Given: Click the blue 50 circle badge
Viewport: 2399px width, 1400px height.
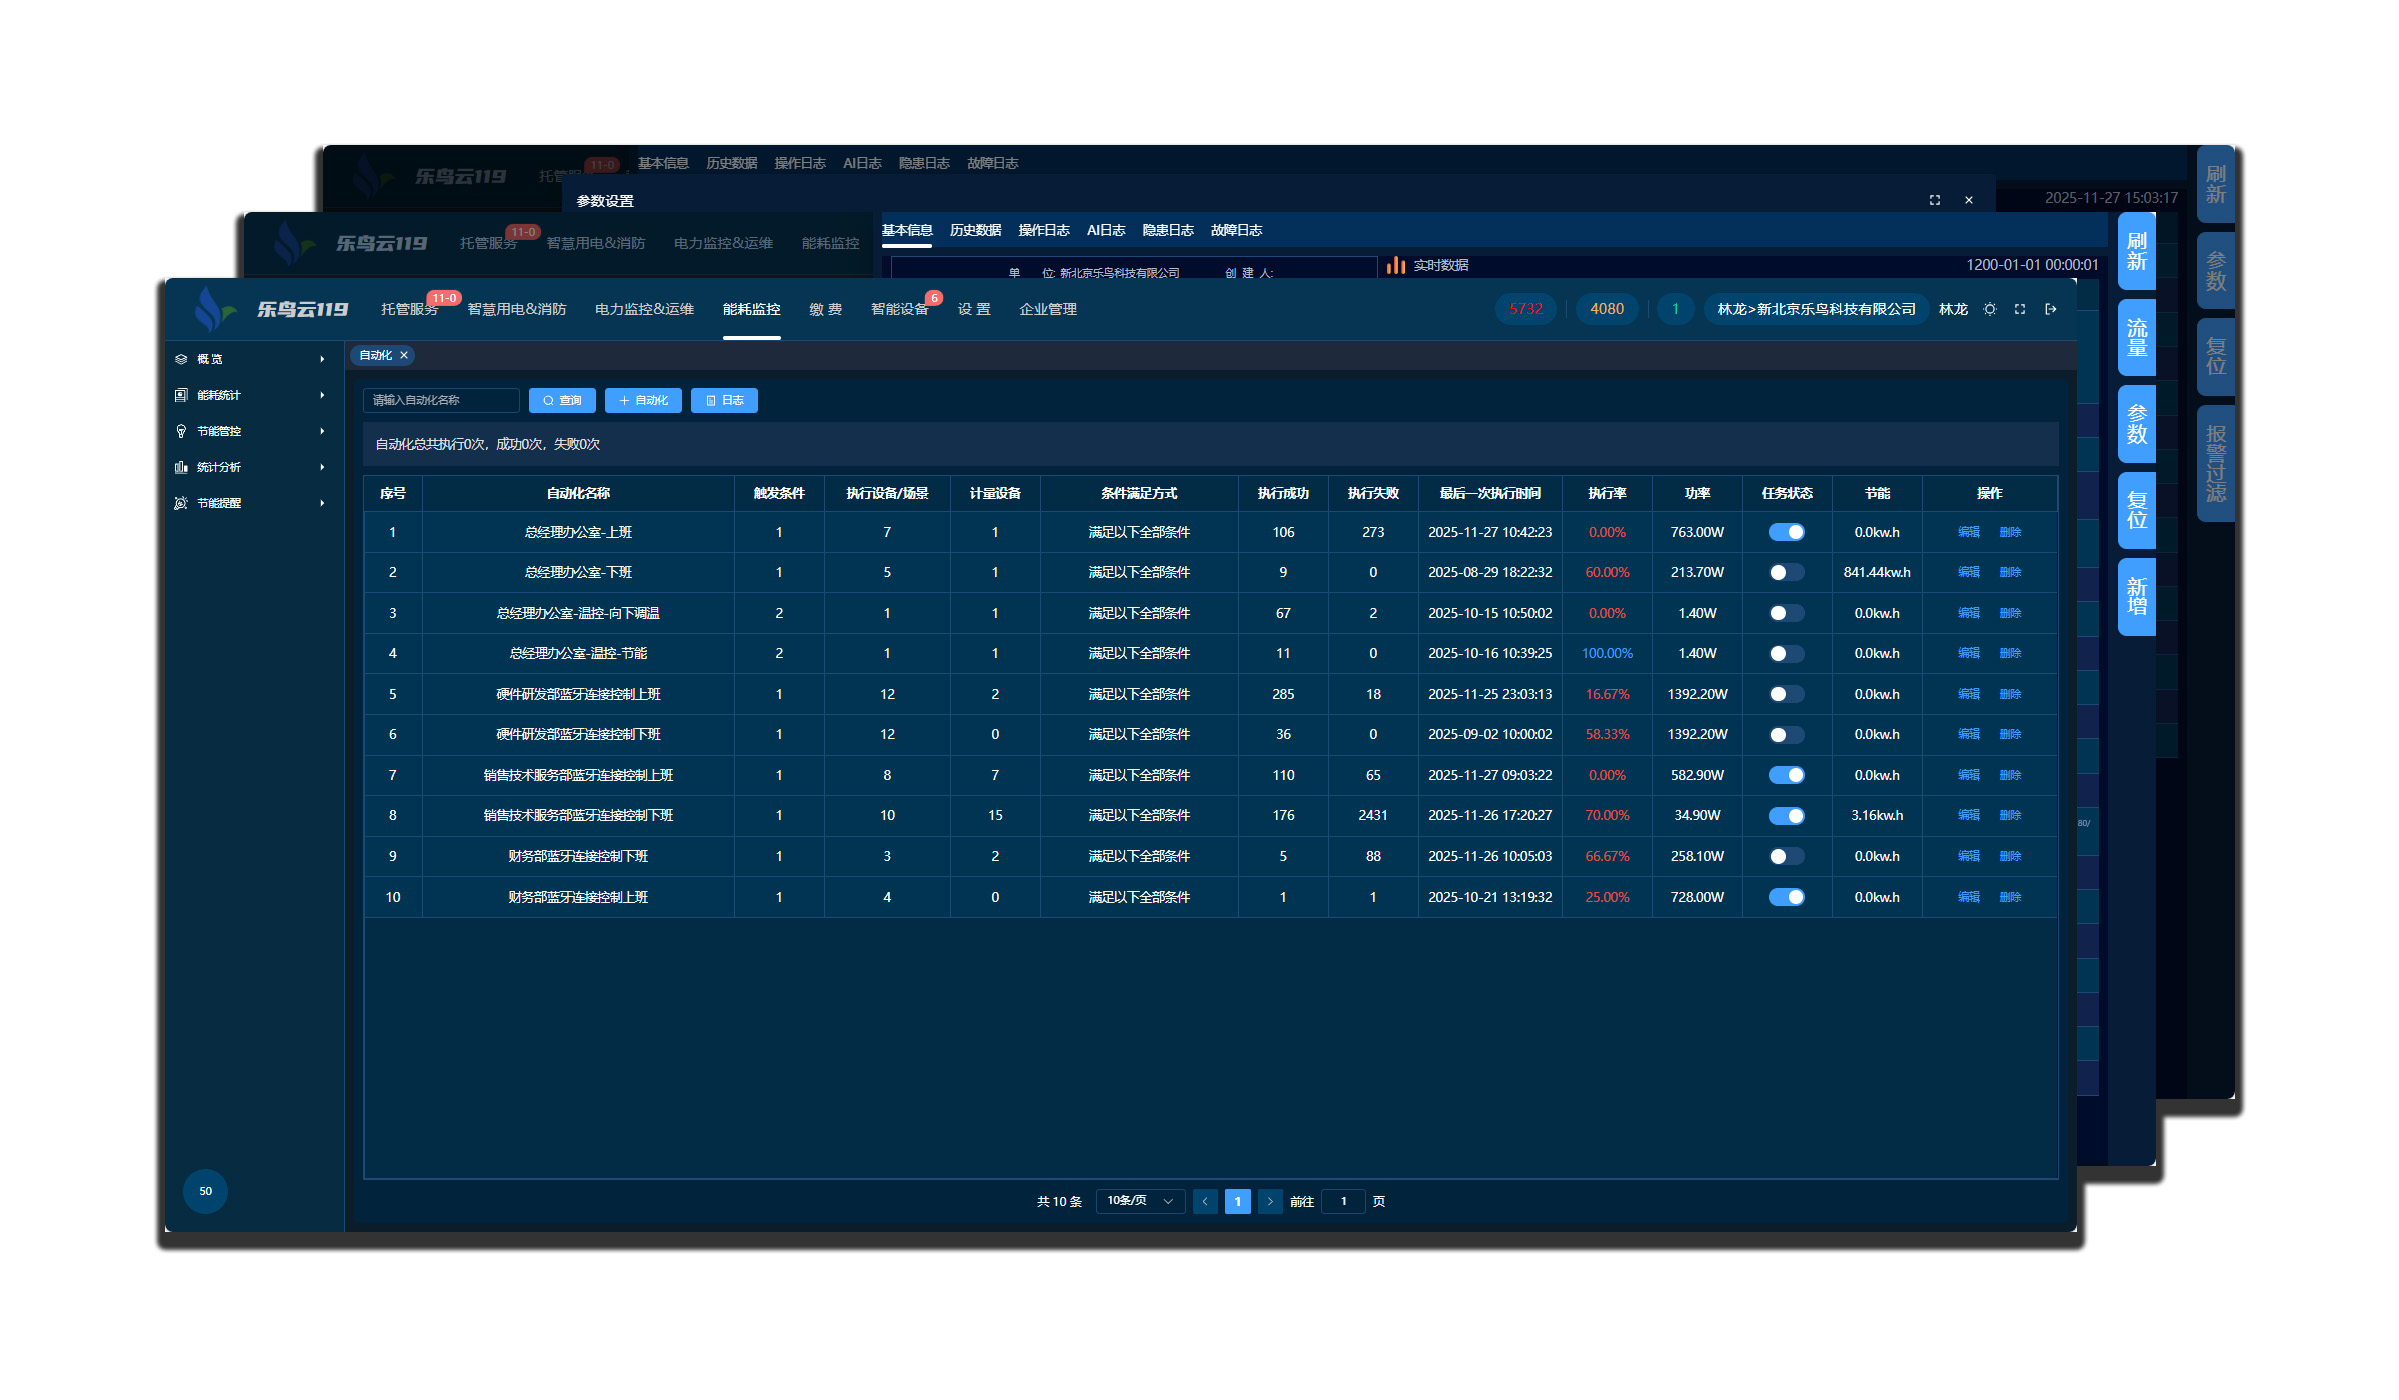Looking at the screenshot, I should (205, 1191).
